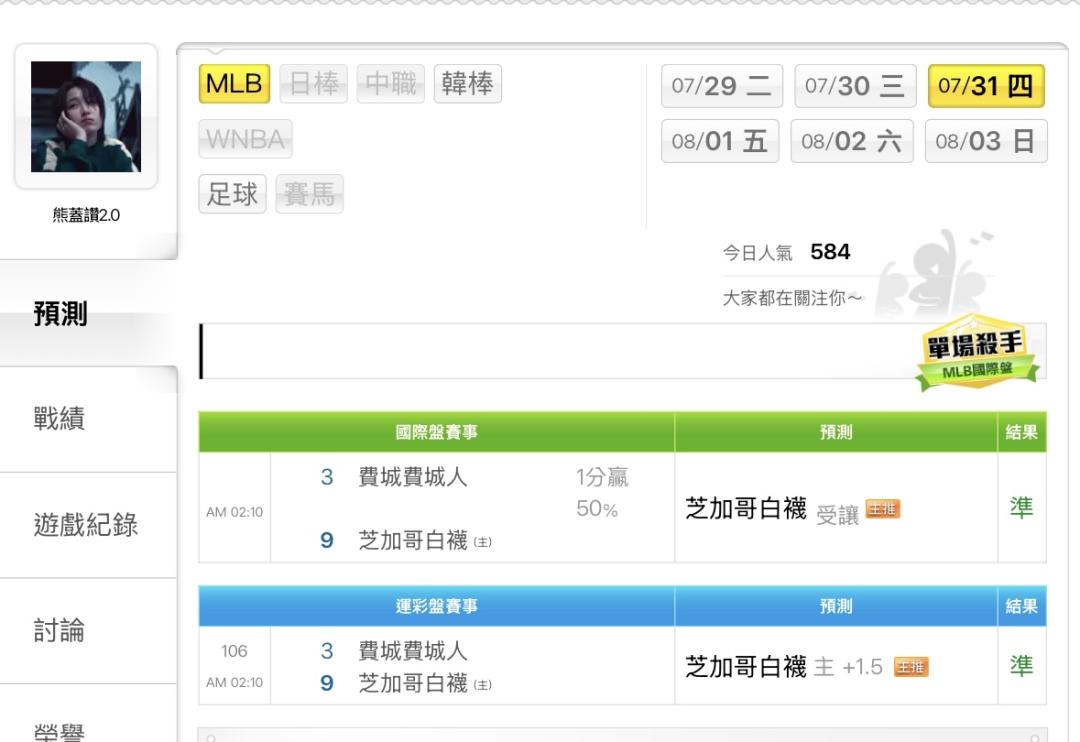Click the 運彩盤 prediction 芝加哥白襪 主 +1.5

point(784,667)
